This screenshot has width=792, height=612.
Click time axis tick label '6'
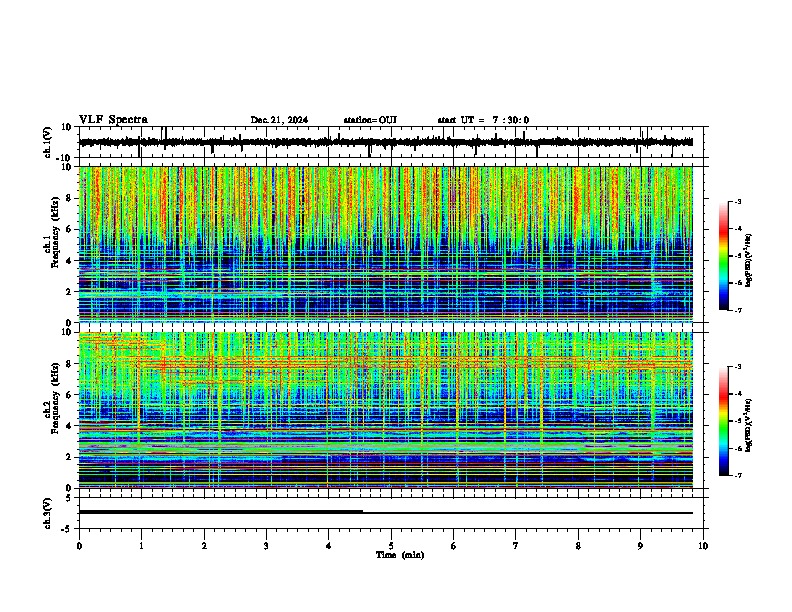(453, 546)
